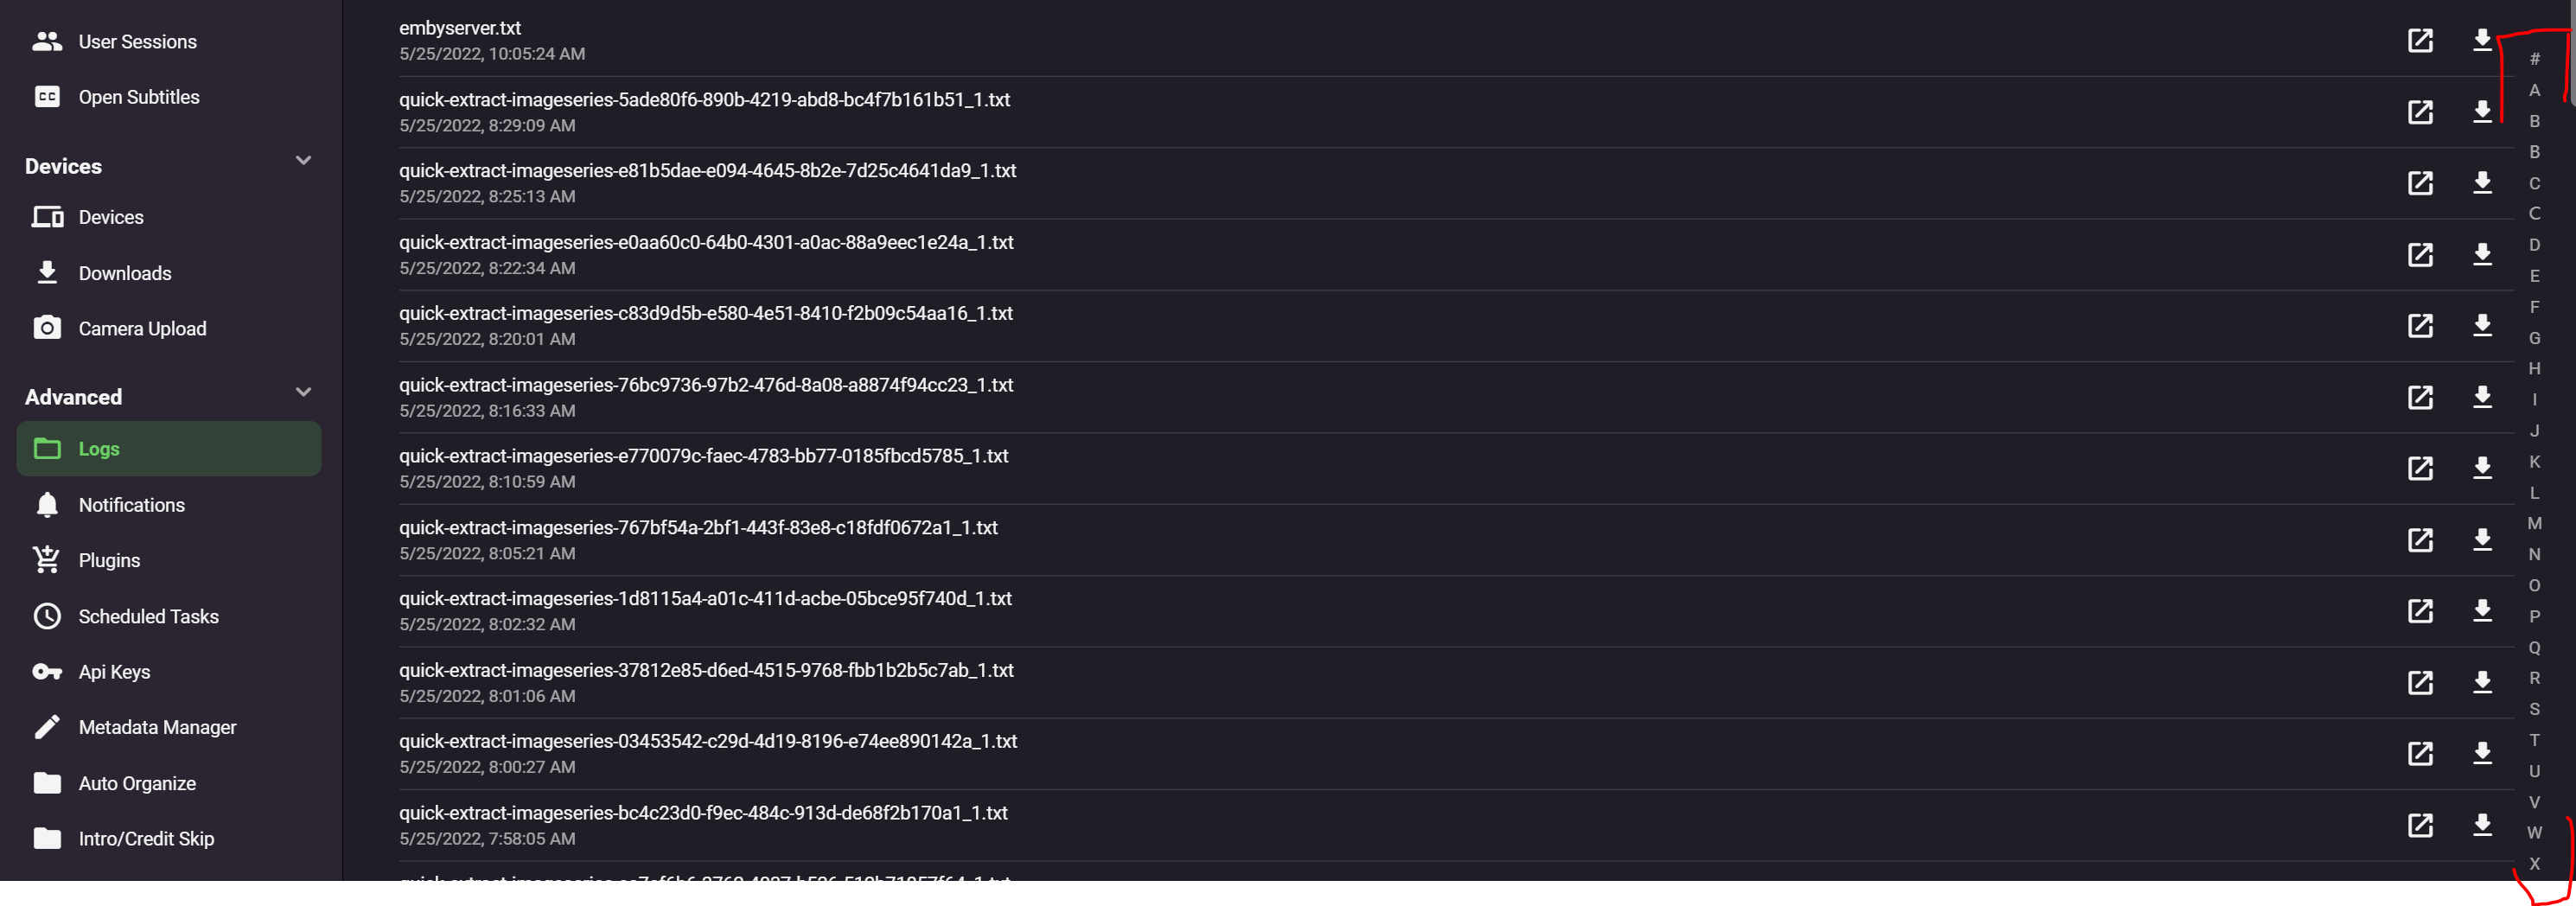
Task: Open User Sessions from the sidebar
Action: [x=137, y=42]
